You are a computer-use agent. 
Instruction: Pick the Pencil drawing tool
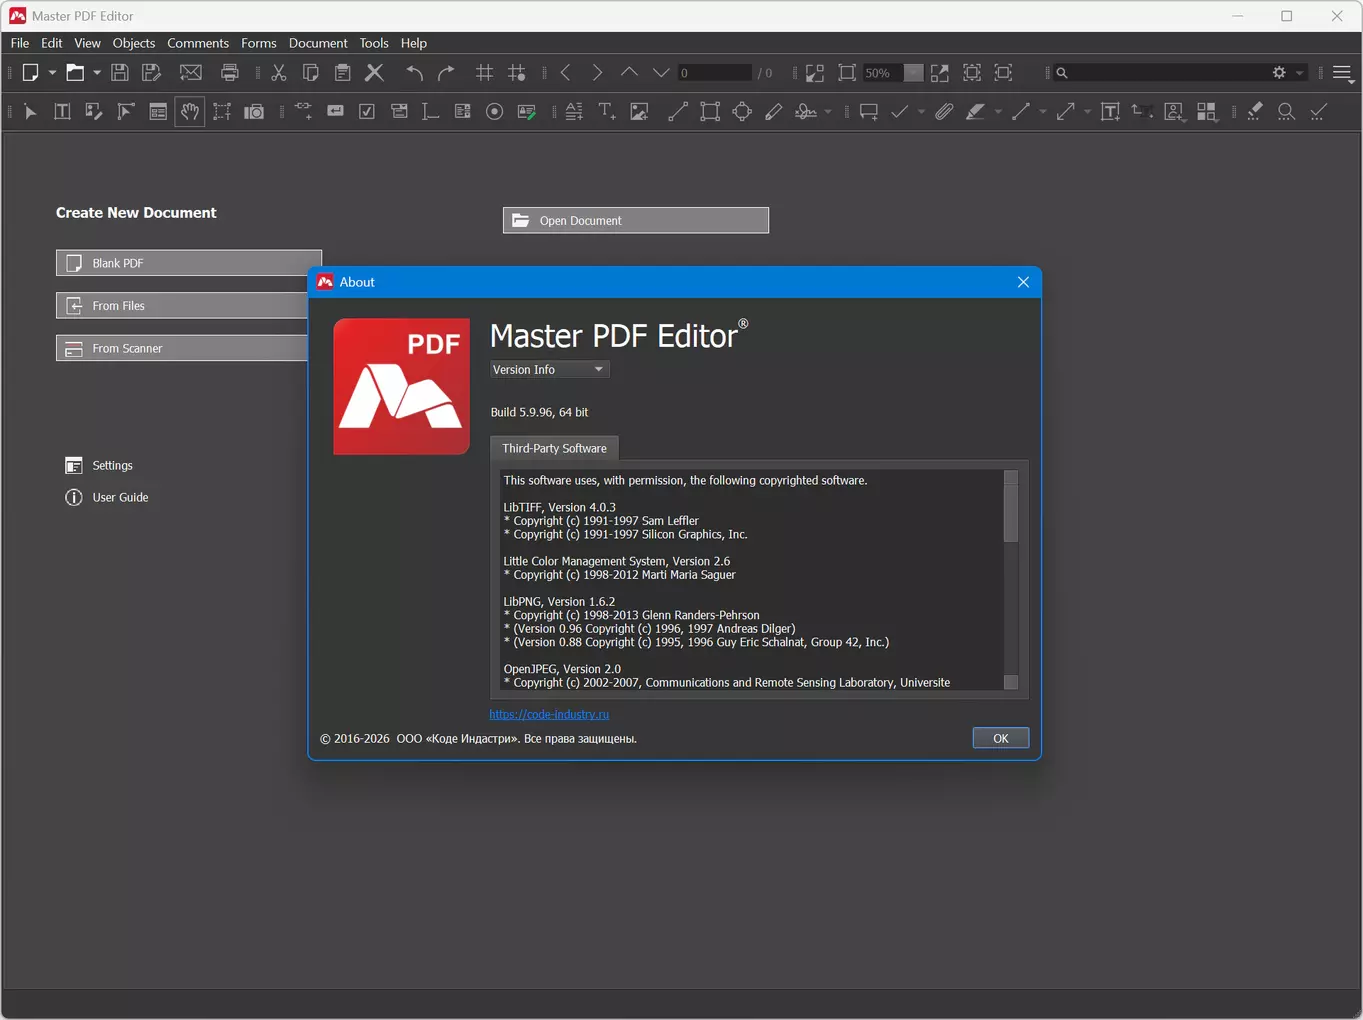click(773, 112)
